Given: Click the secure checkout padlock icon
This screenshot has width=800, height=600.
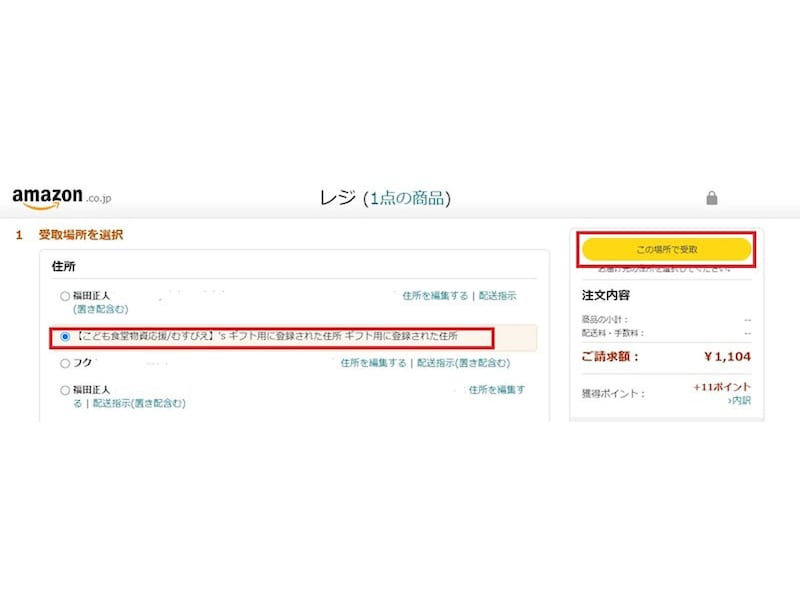Looking at the screenshot, I should tap(712, 196).
